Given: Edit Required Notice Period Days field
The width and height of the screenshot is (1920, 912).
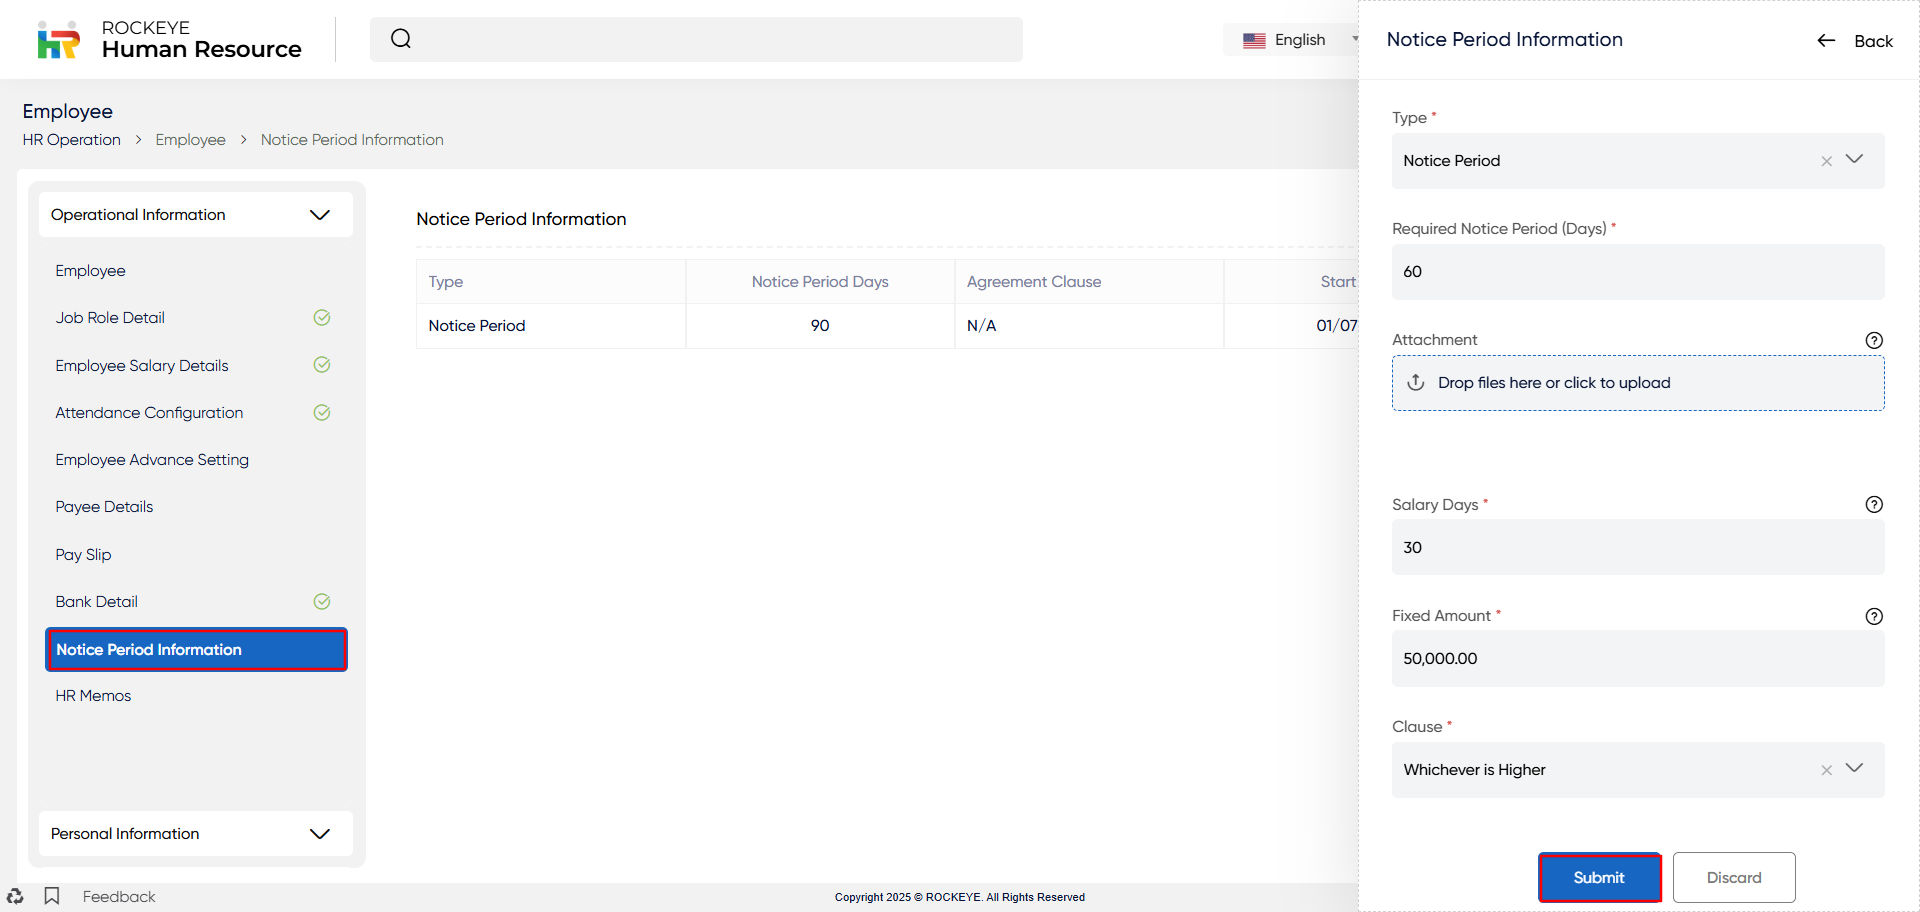Looking at the screenshot, I should pyautogui.click(x=1638, y=272).
